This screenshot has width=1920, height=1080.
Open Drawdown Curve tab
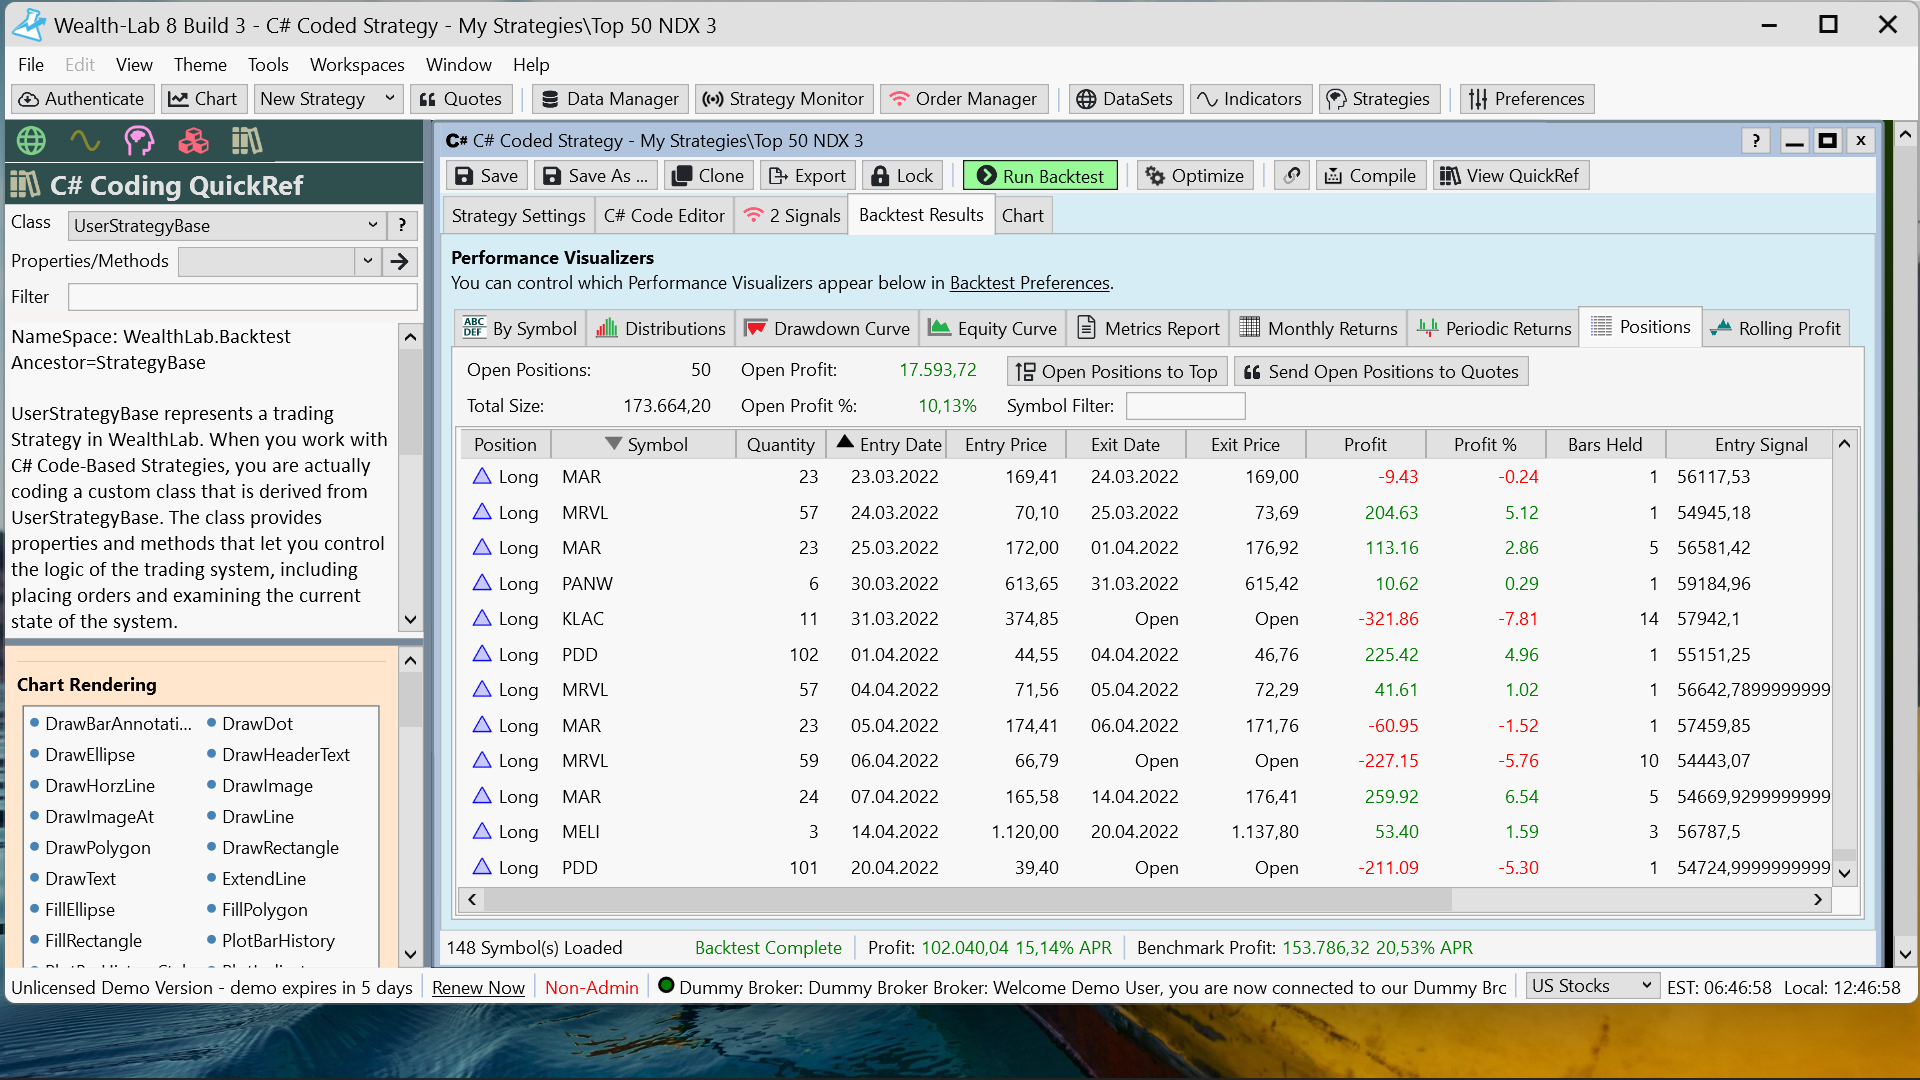[x=827, y=328]
